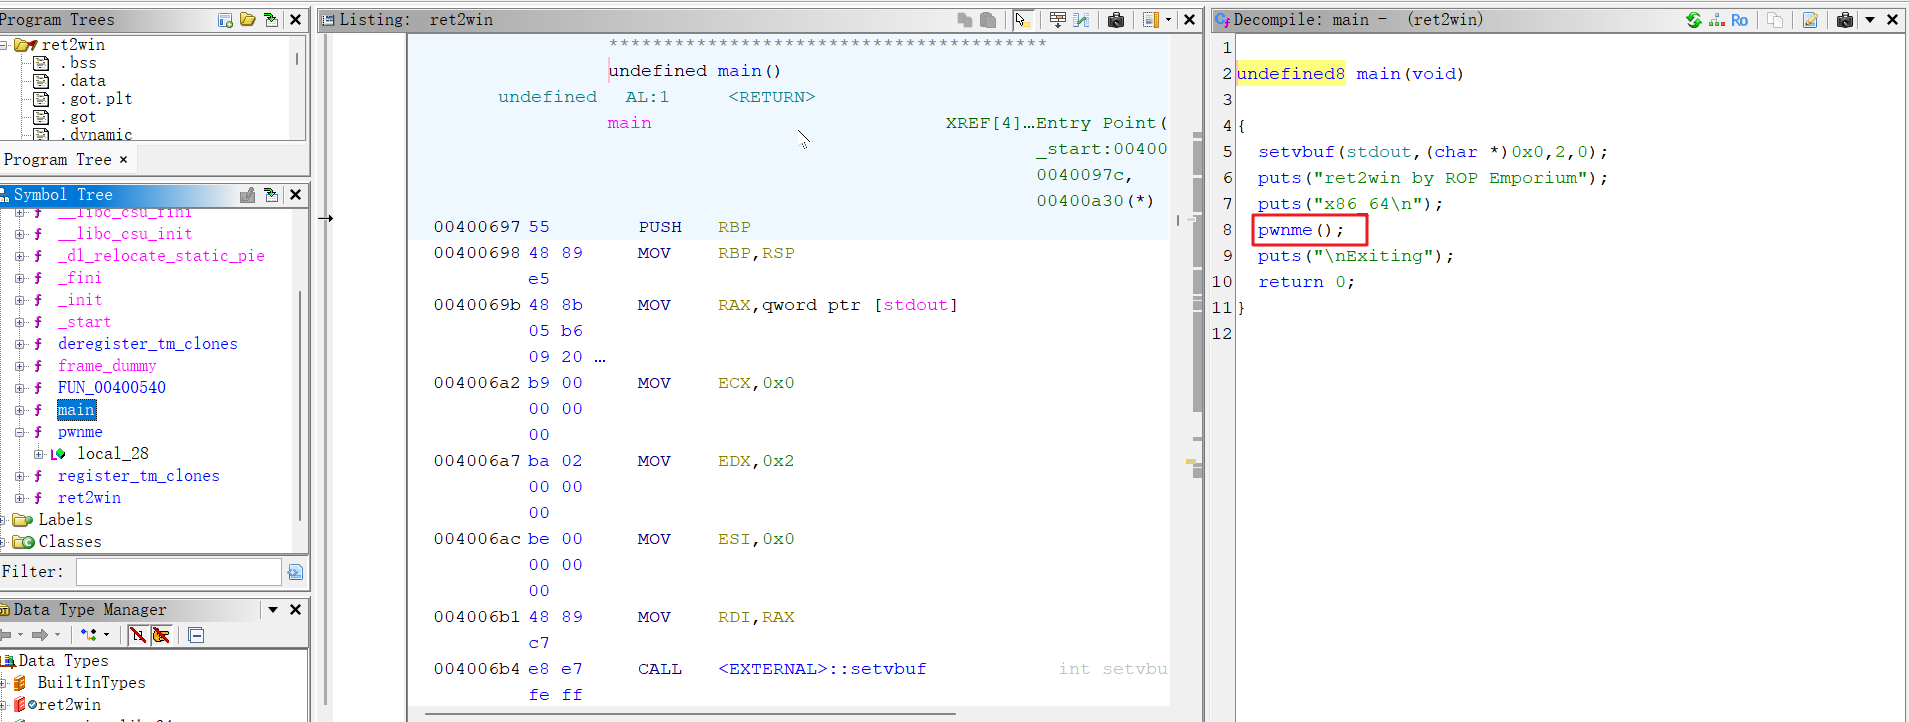Toggle the Decompile read-only 'Ro' button
This screenshot has height=722, width=1909.
[x=1740, y=20]
